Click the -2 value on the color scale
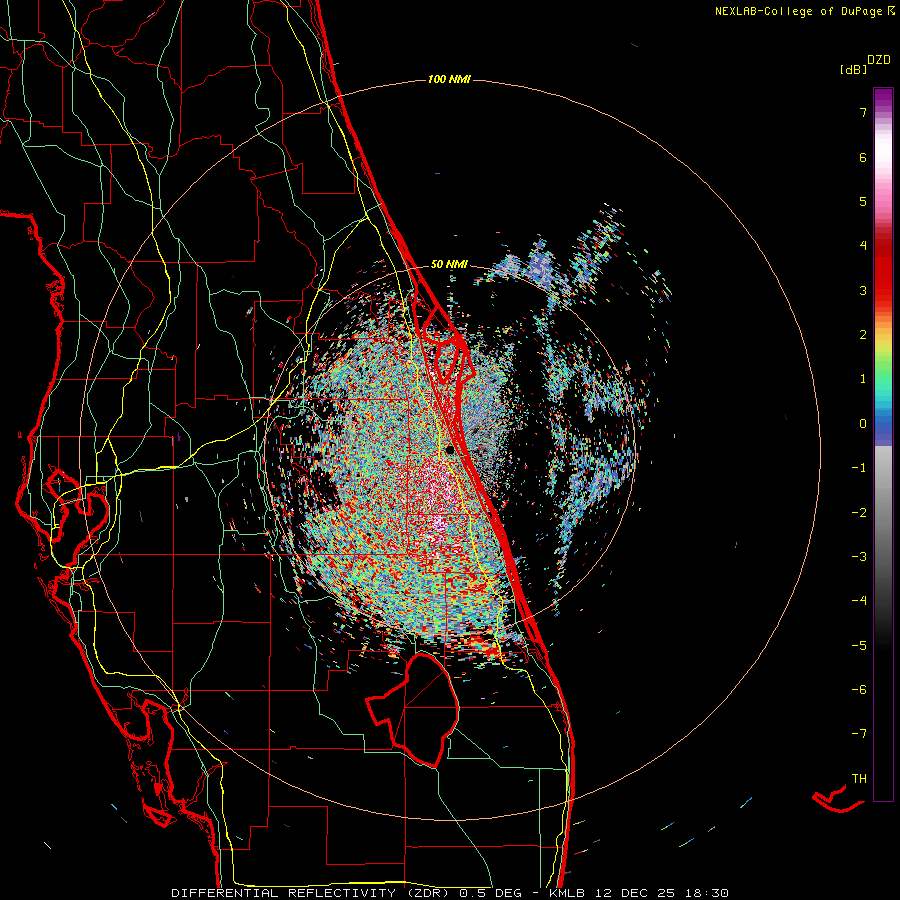 coord(859,513)
